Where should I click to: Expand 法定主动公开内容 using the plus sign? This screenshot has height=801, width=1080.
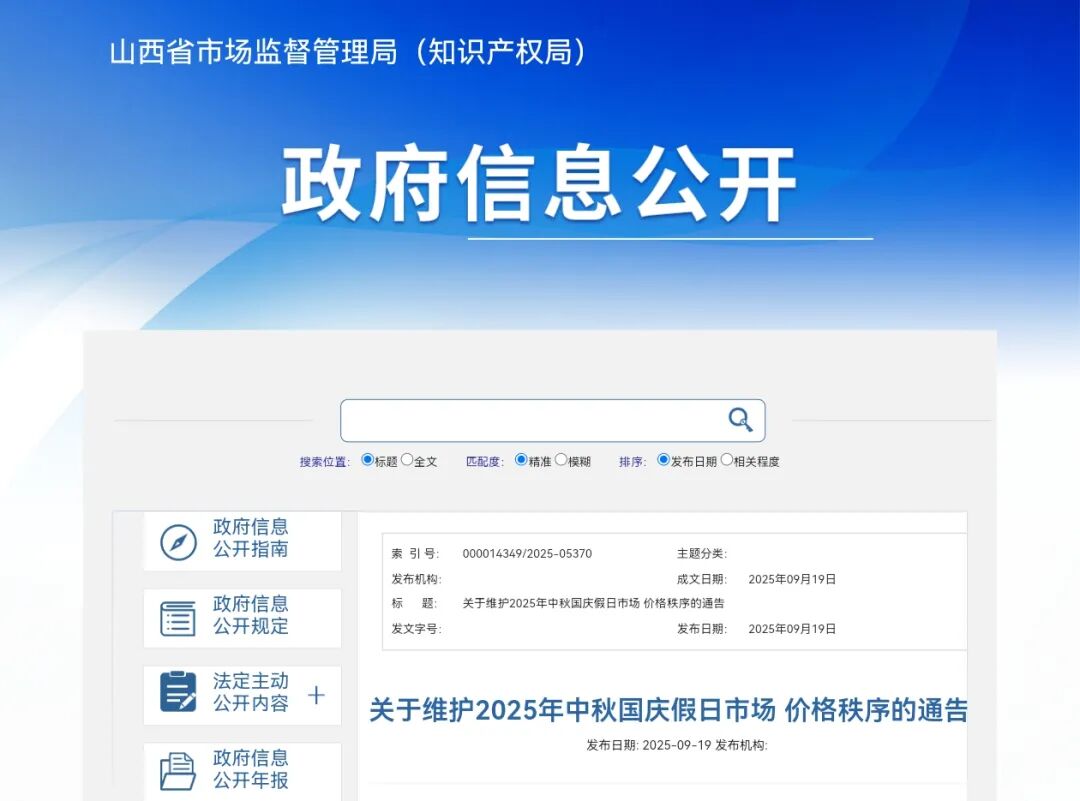coord(317,694)
